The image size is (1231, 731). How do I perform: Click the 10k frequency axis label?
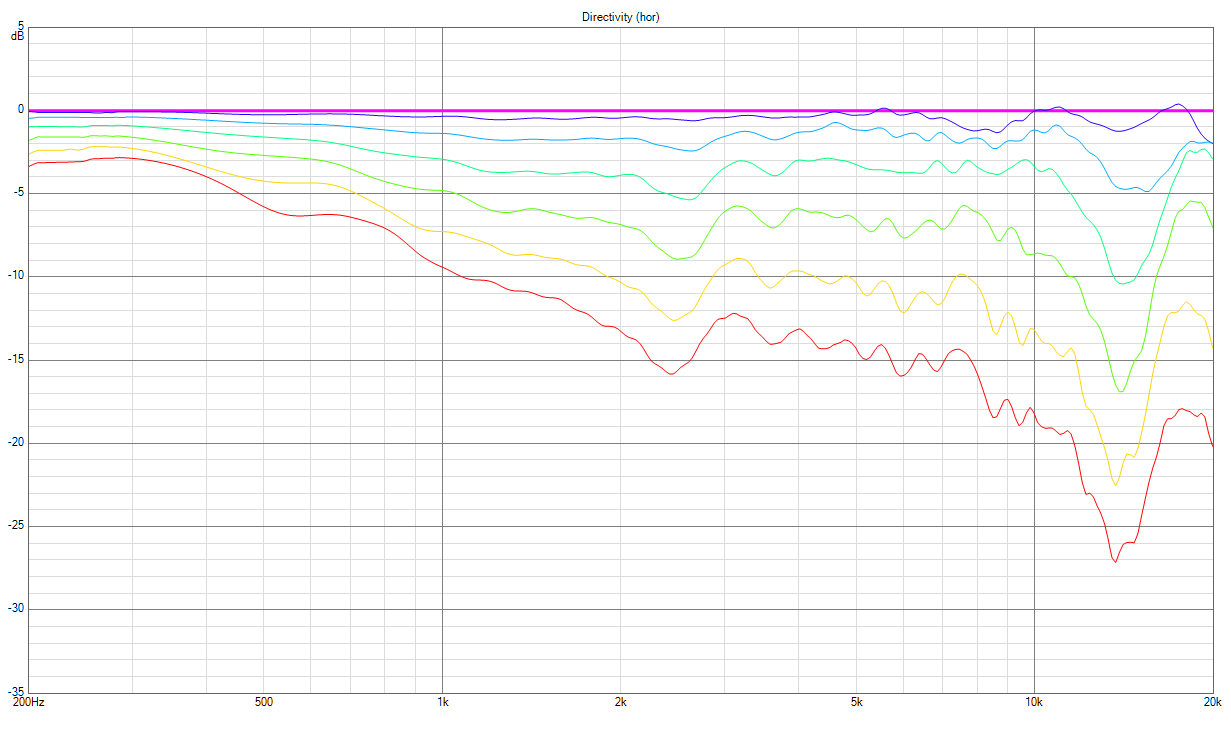[1034, 702]
